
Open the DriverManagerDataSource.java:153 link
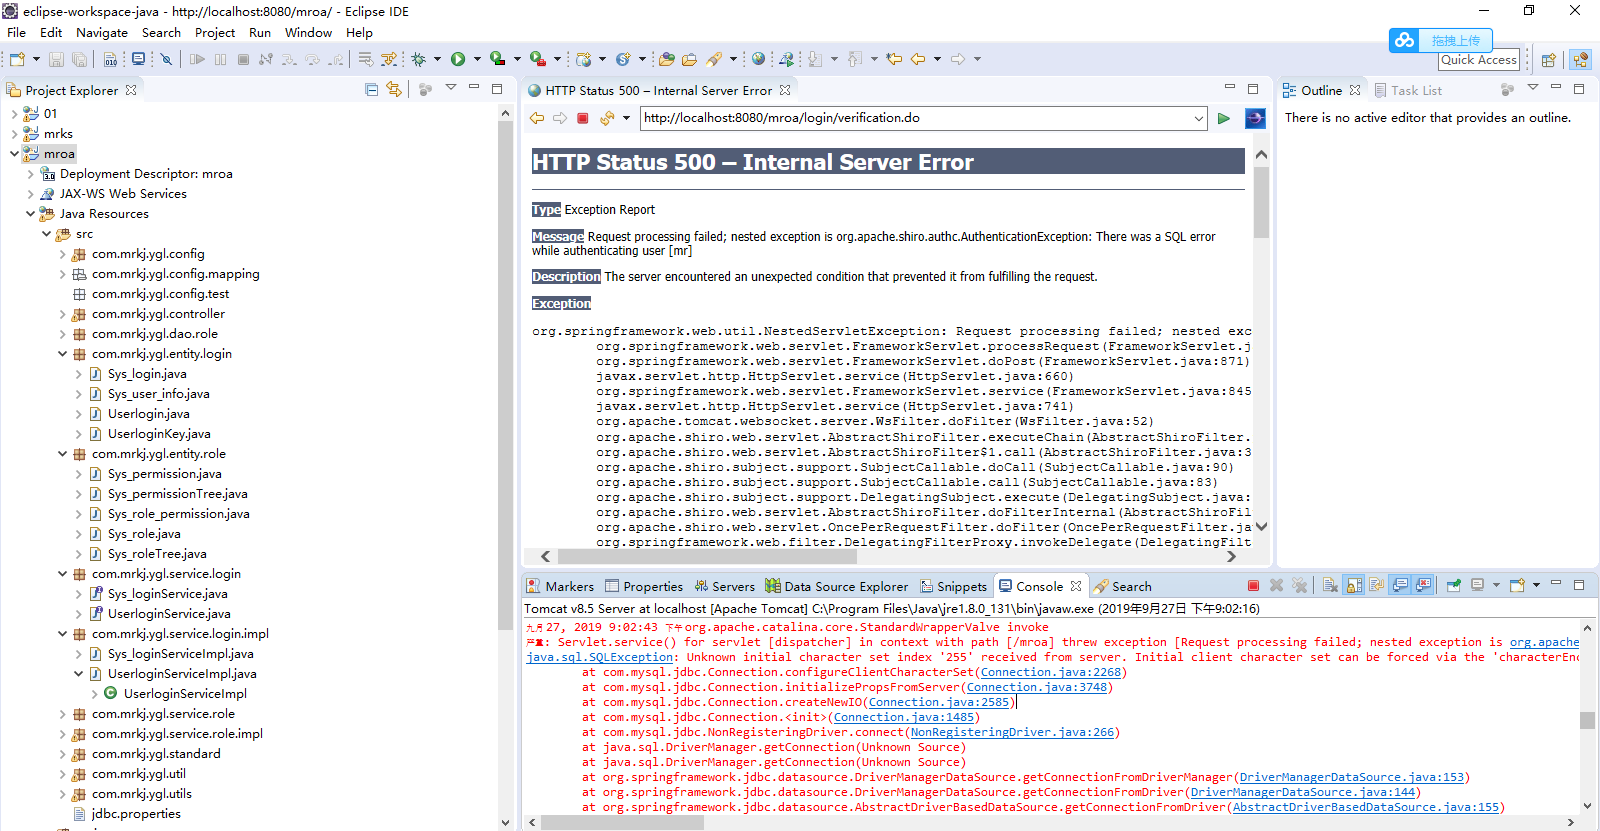click(1352, 777)
